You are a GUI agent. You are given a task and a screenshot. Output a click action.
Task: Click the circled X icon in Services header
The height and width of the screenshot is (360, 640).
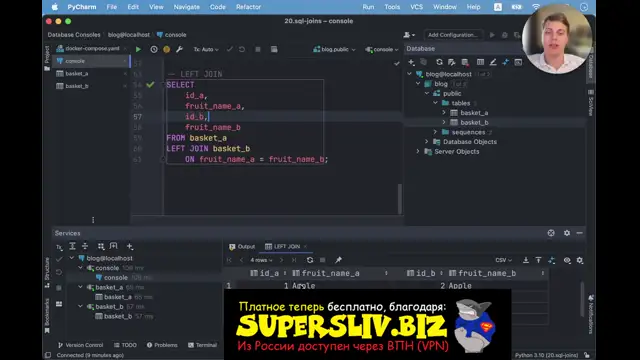click(551, 233)
